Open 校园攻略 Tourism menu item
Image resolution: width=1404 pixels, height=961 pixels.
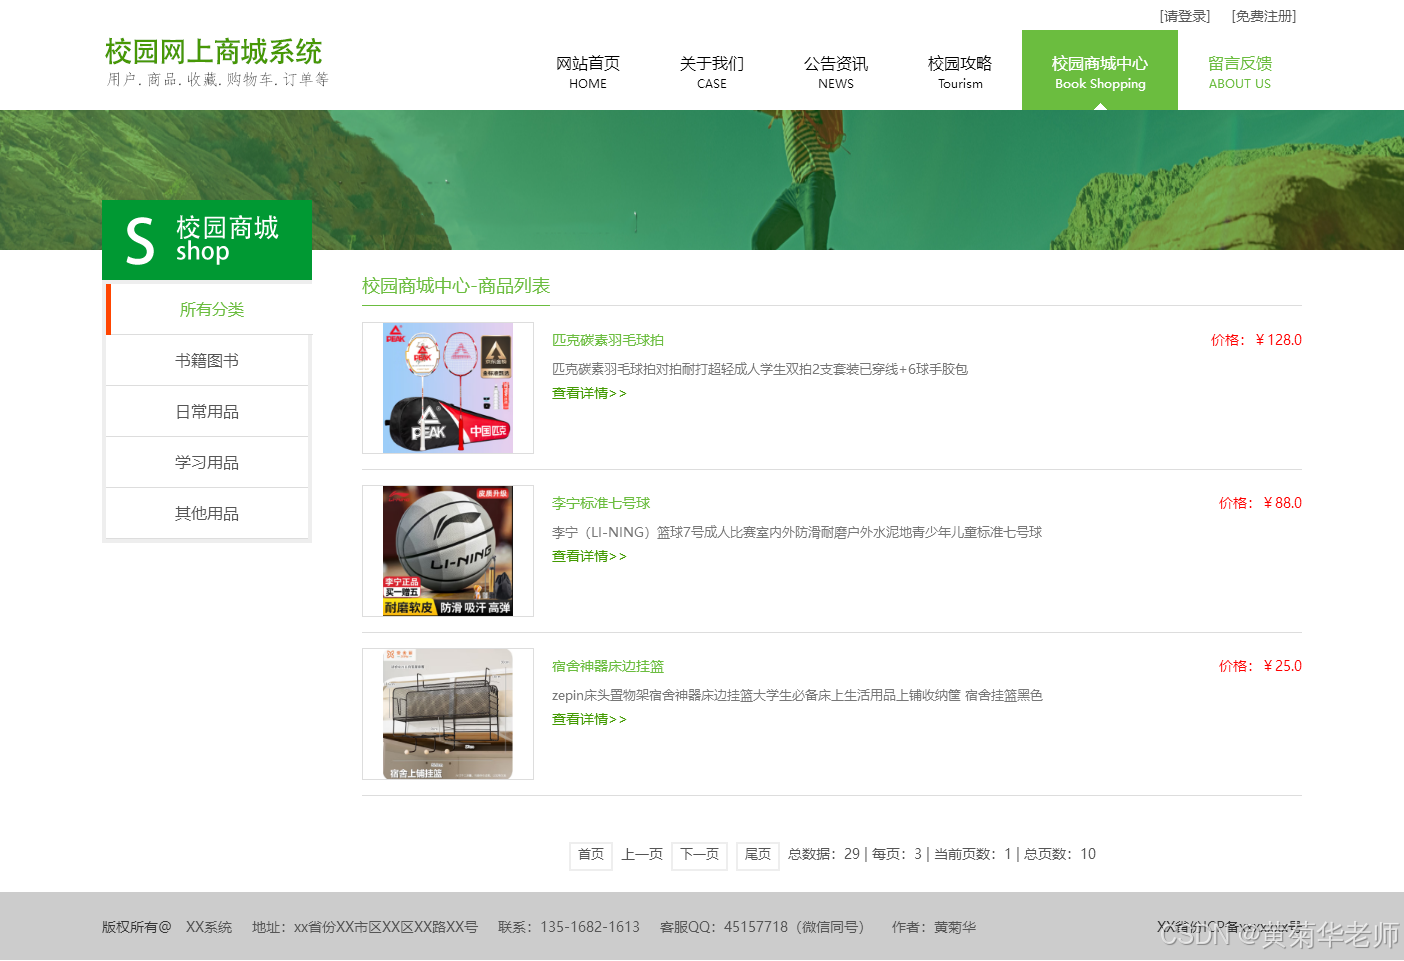(960, 72)
